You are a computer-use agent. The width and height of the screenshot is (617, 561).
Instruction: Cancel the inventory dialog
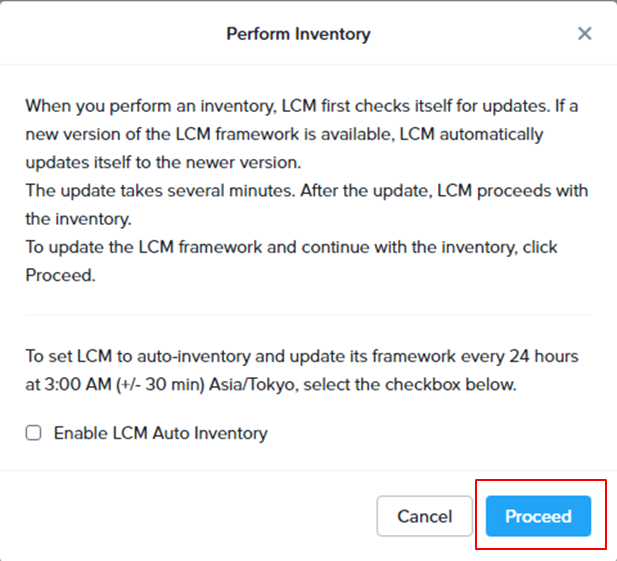tap(424, 517)
